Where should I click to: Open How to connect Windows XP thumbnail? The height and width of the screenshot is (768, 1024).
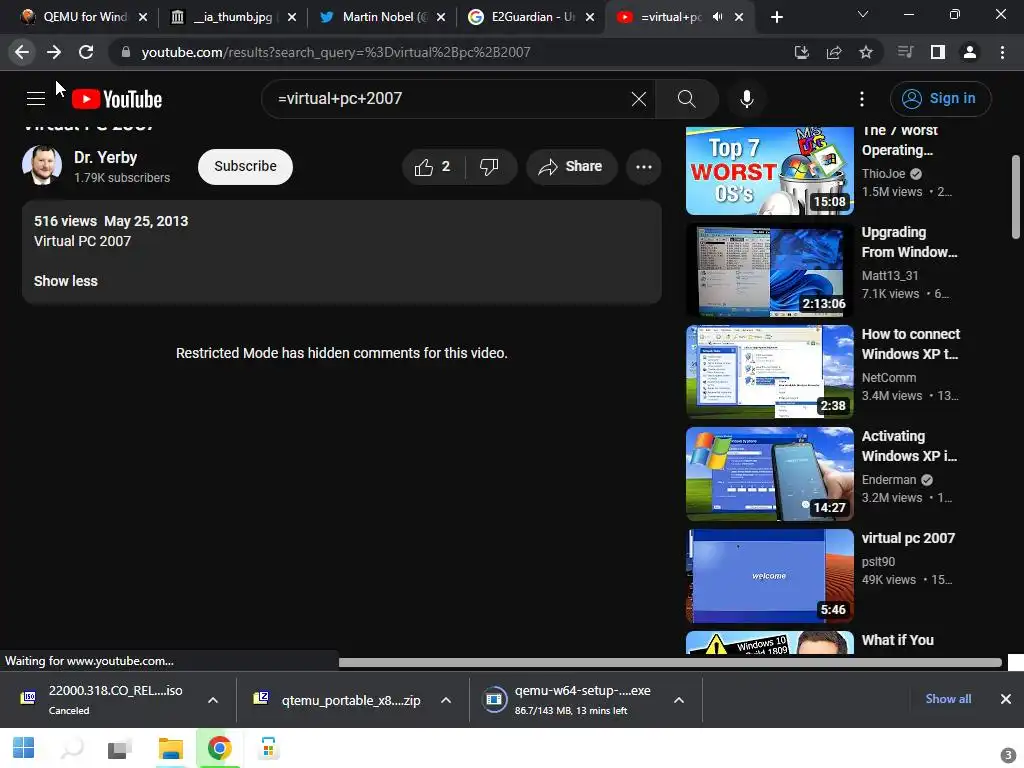pyautogui.click(x=769, y=372)
